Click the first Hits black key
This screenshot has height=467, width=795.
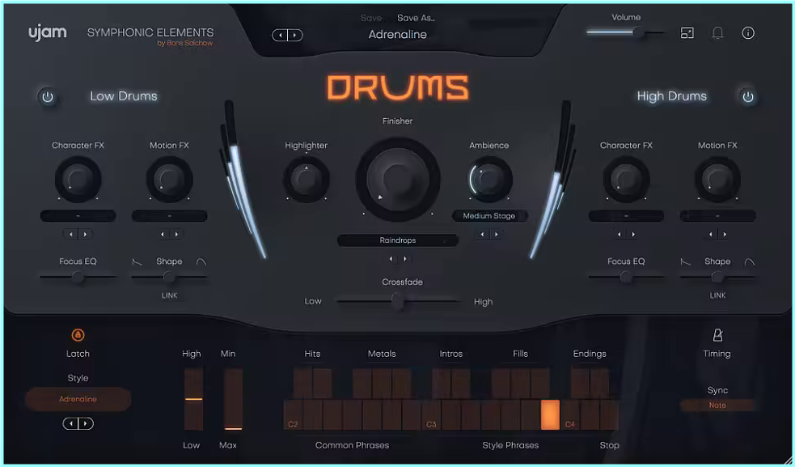(303, 383)
